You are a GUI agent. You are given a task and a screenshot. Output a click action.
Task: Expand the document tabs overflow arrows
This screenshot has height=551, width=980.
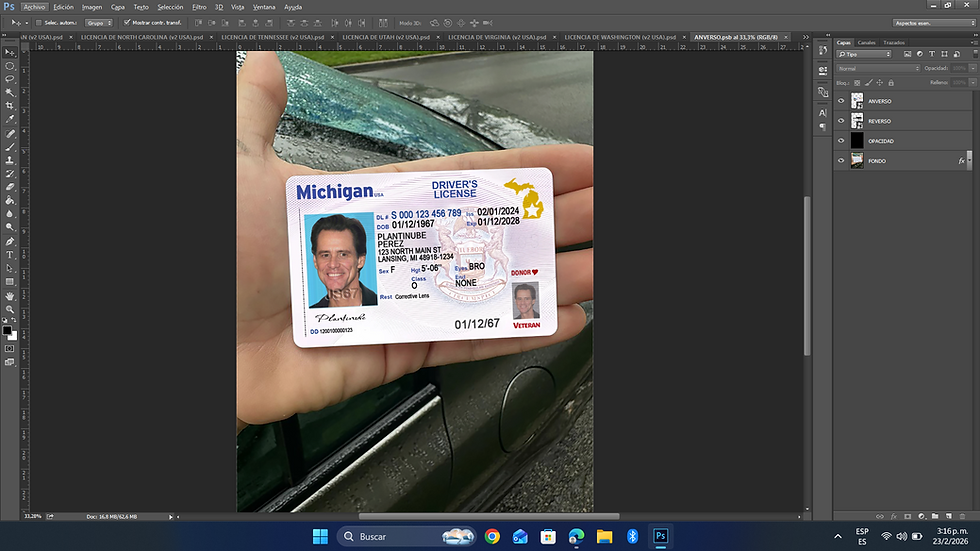806,37
